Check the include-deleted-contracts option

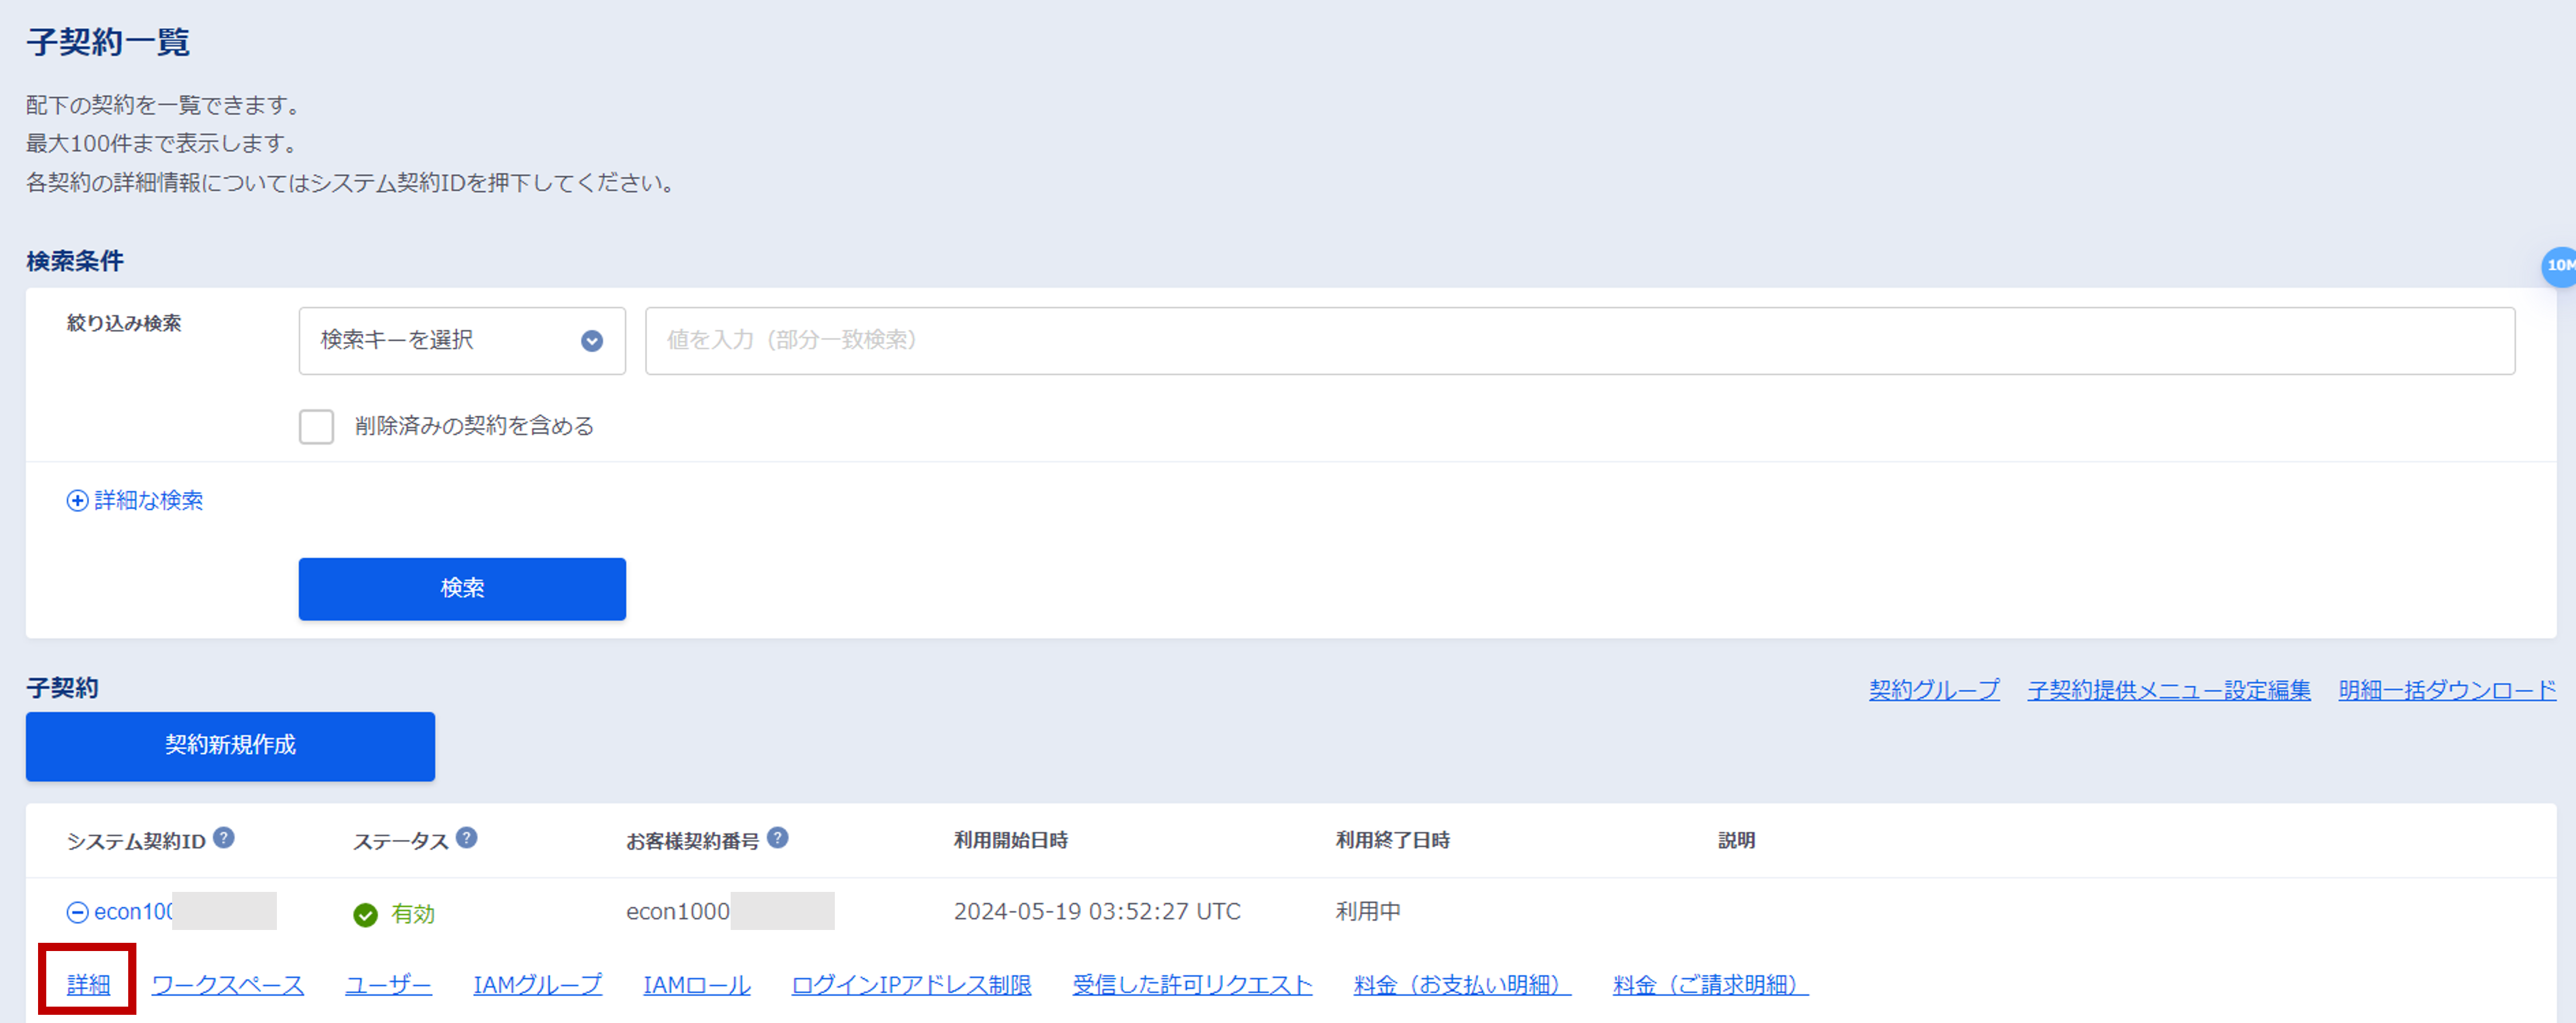click(316, 426)
